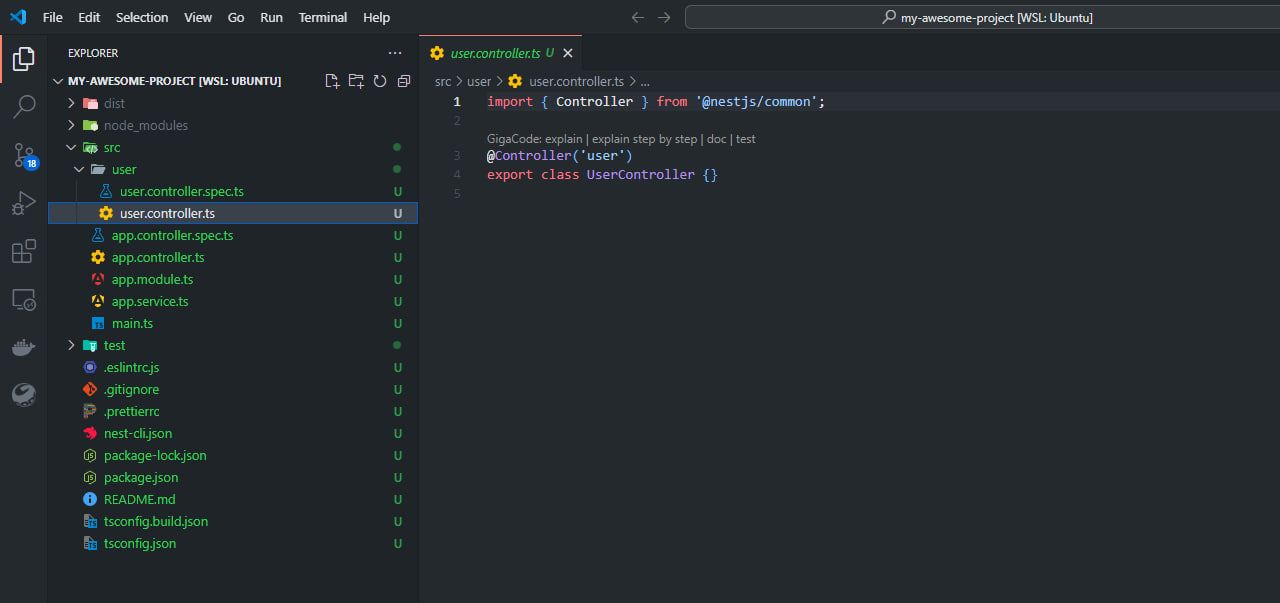Image resolution: width=1280 pixels, height=603 pixels.
Task: Open the Run menu
Action: pyautogui.click(x=271, y=17)
